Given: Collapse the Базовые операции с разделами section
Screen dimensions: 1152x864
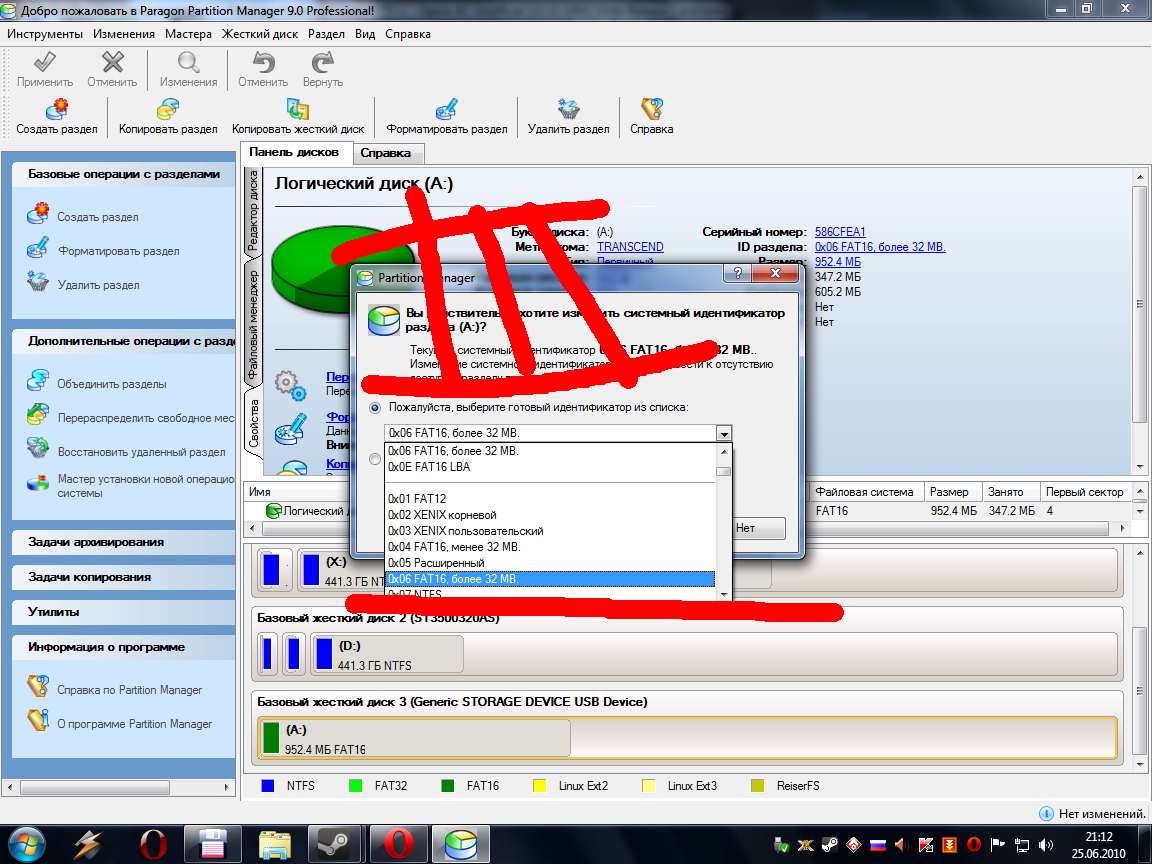Looking at the screenshot, I should 123,174.
